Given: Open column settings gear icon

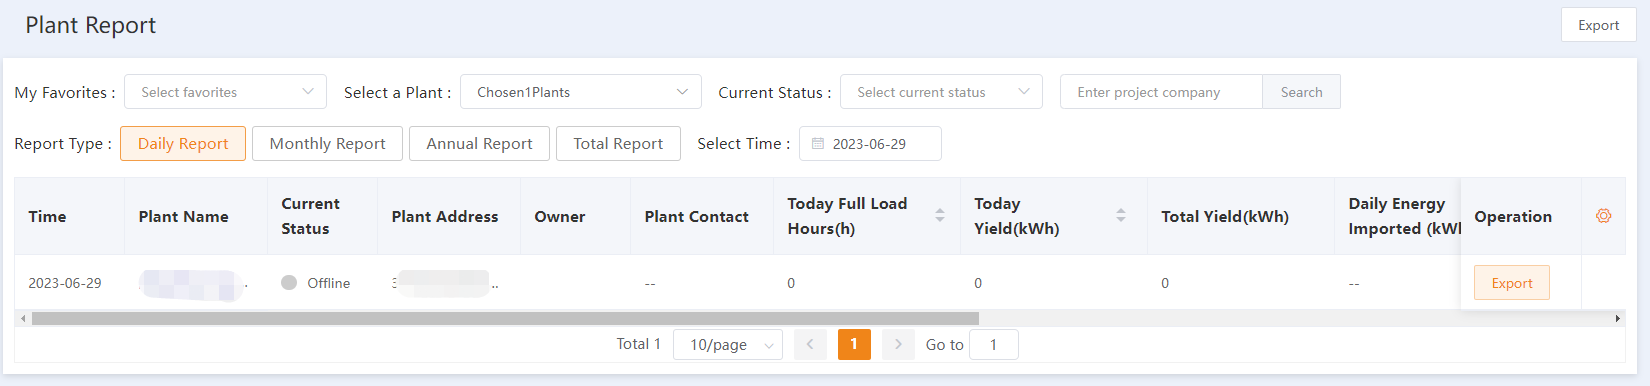Looking at the screenshot, I should 1603,216.
